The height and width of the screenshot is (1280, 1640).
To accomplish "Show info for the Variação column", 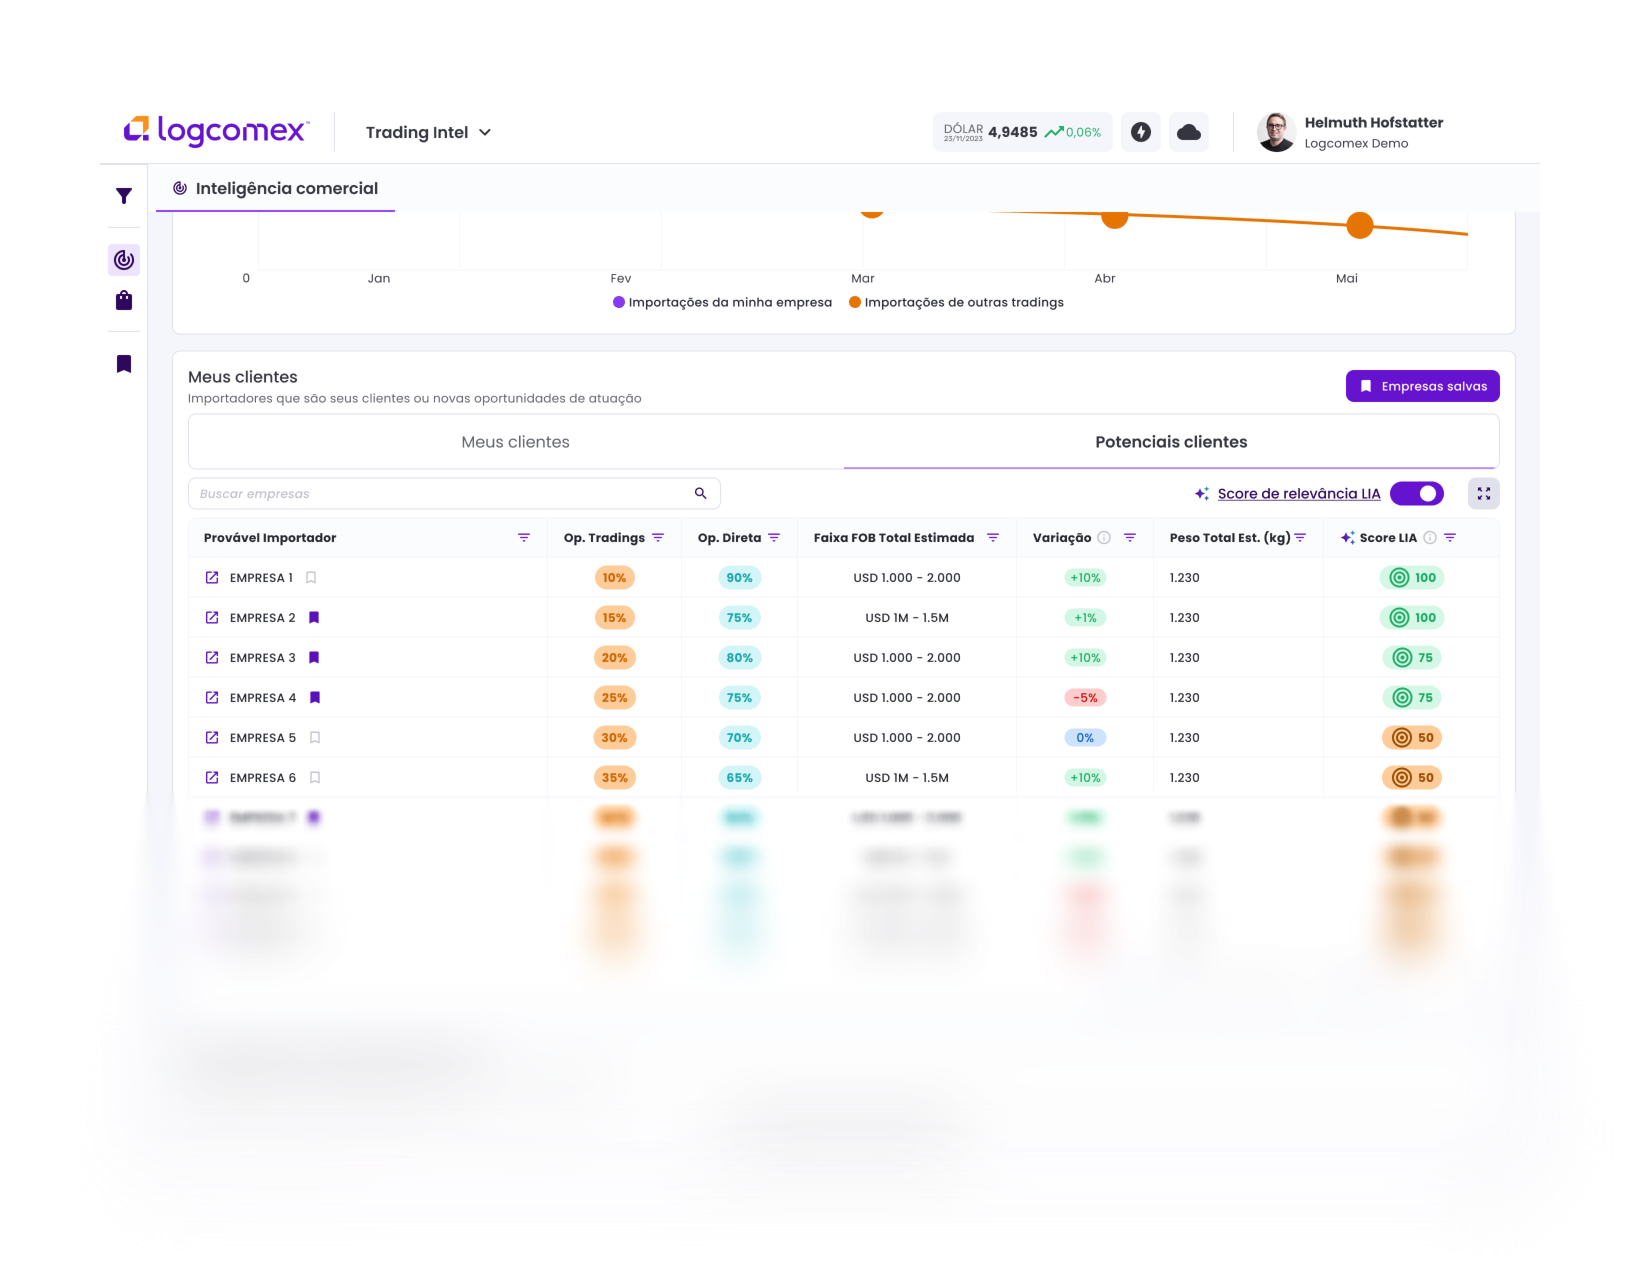I will 1104,538.
